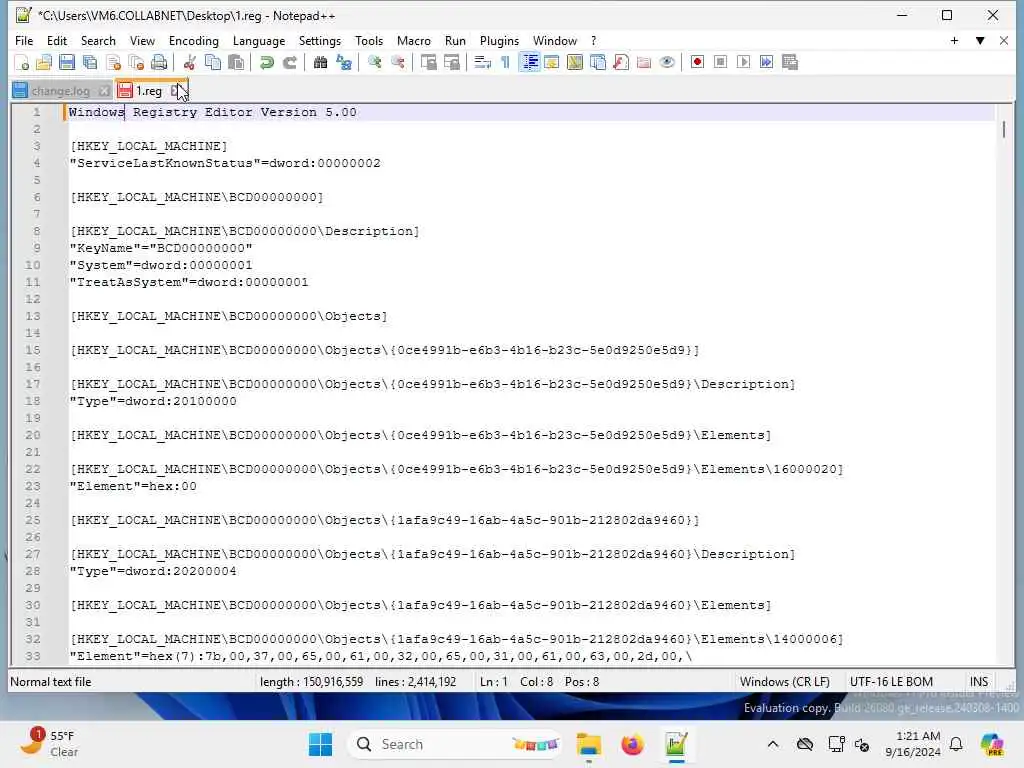
Task: Click the Paste toolbar icon
Action: [236, 62]
